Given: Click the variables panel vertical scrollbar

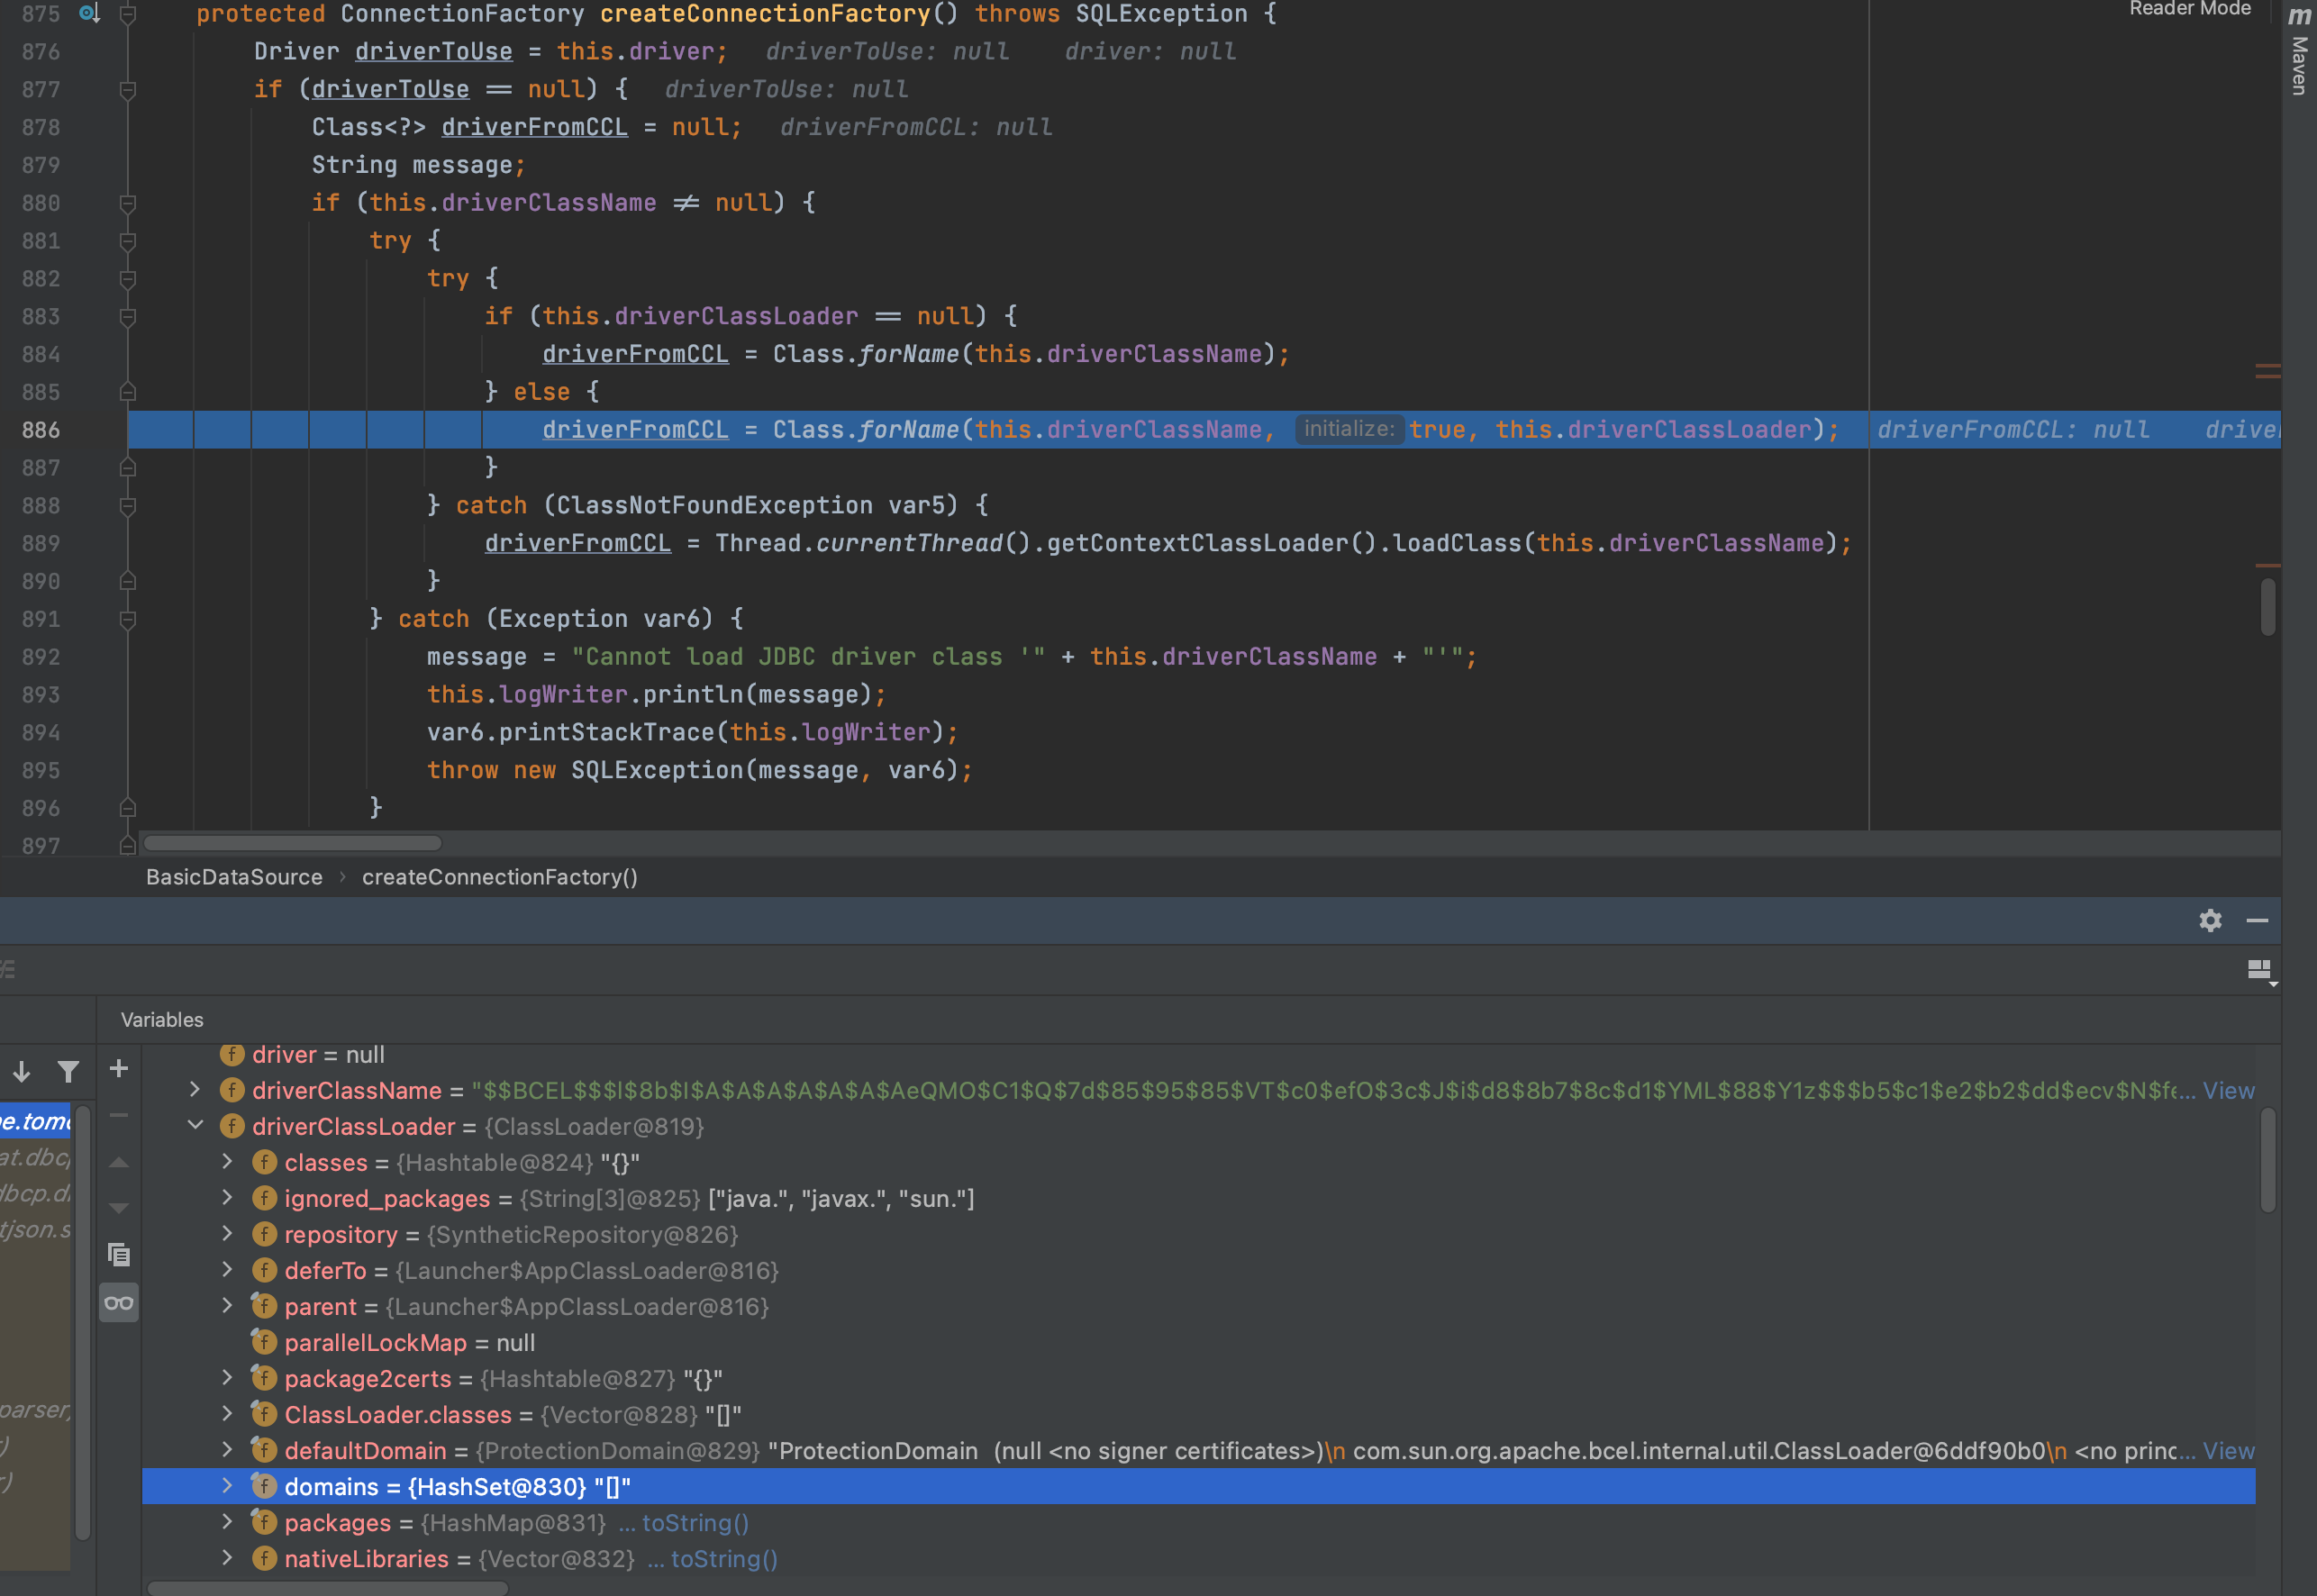Looking at the screenshot, I should pyautogui.click(x=2268, y=1159).
